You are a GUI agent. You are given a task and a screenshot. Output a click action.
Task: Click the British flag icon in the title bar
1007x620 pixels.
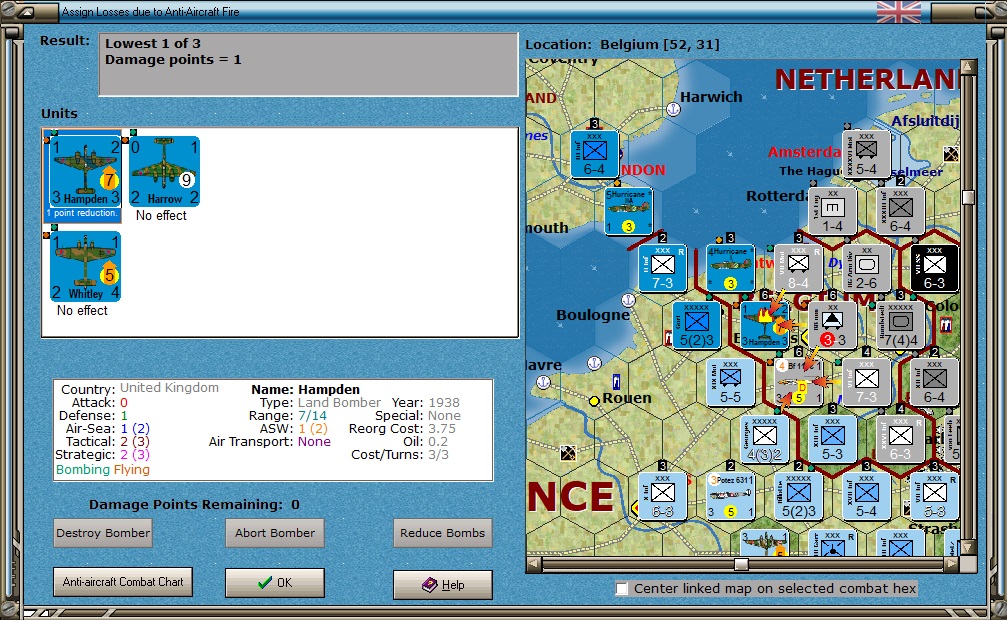coord(897,13)
